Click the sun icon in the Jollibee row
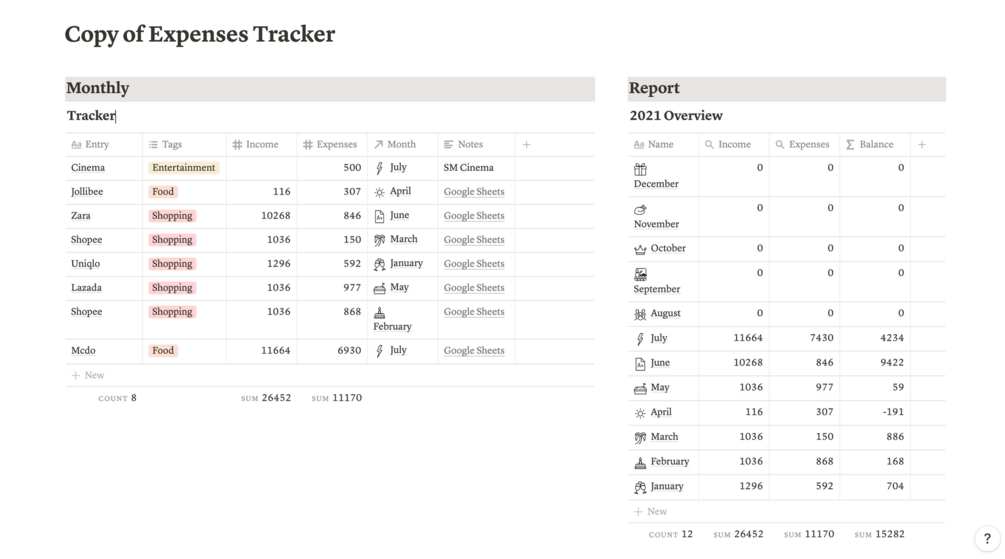 tap(379, 192)
